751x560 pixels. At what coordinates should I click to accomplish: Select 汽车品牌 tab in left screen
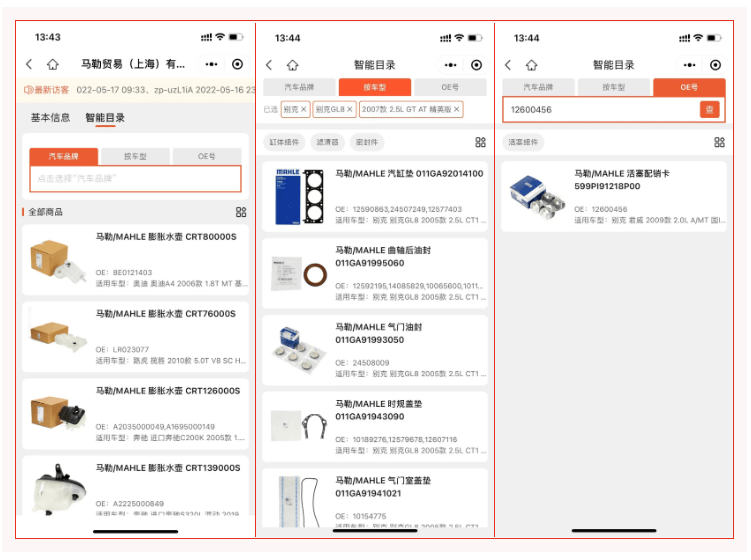[x=64, y=157]
